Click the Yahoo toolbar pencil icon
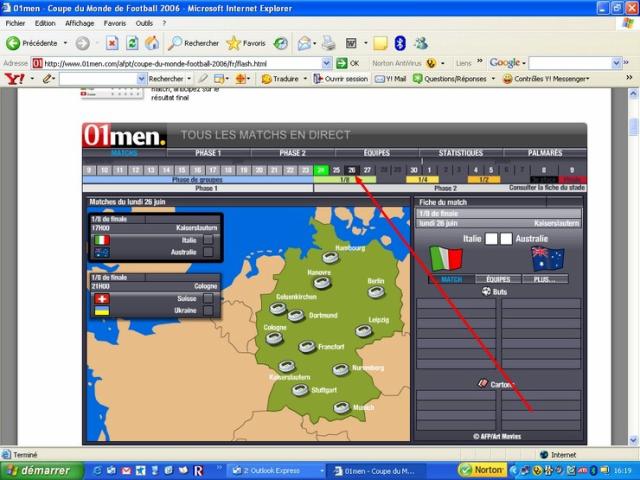640x480 pixels. (47, 78)
